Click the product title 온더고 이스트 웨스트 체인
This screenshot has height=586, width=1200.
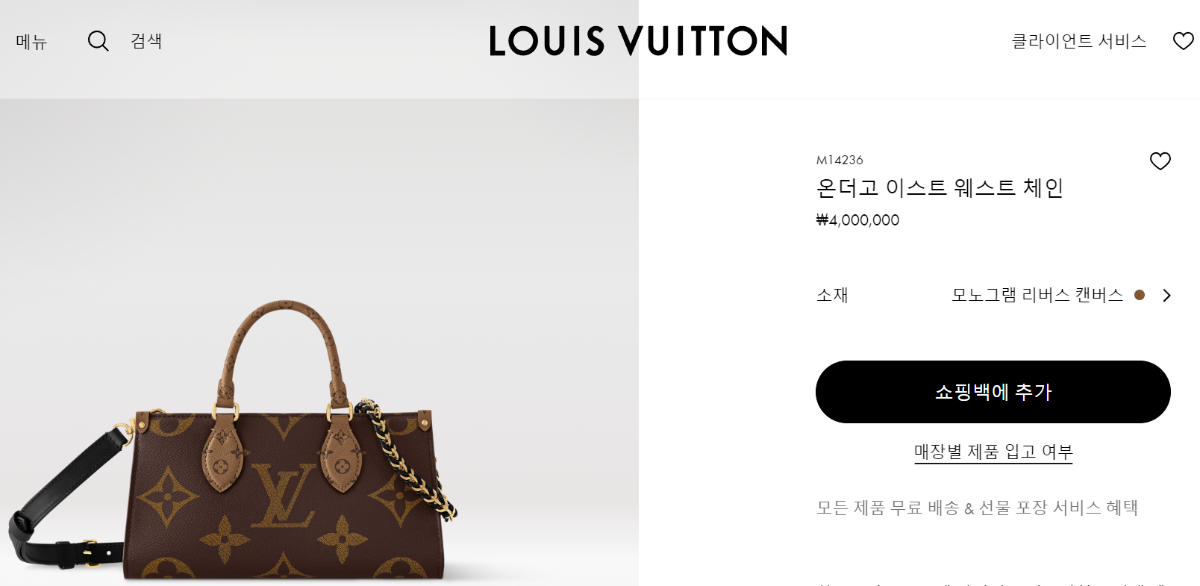[x=939, y=188]
